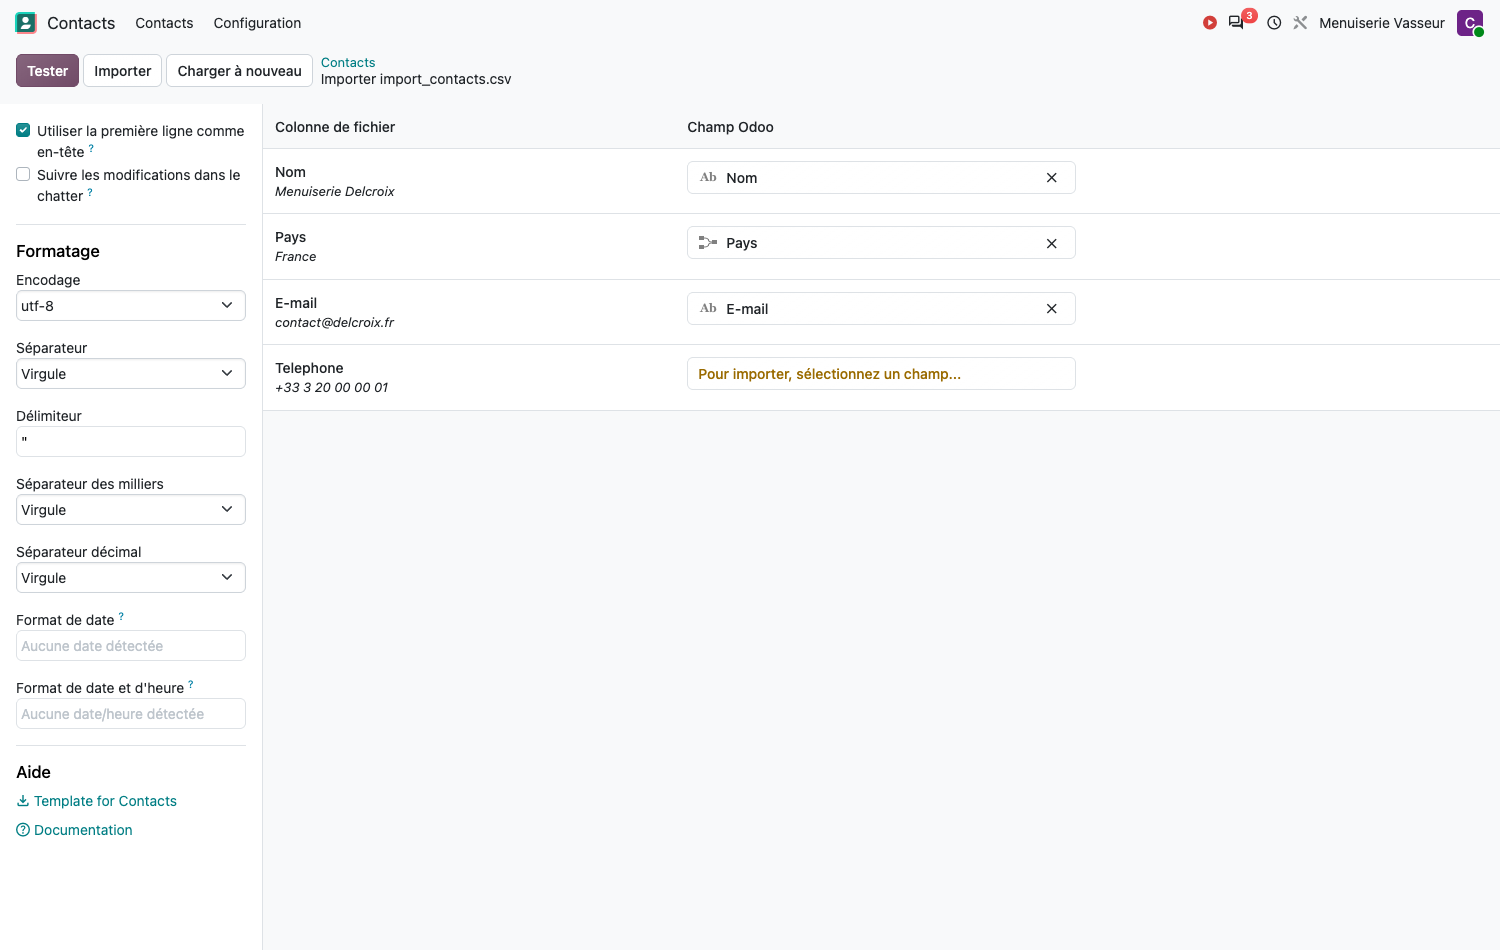This screenshot has height=950, width=1500.
Task: Click the question icon beside Documentation
Action: [x=23, y=830]
